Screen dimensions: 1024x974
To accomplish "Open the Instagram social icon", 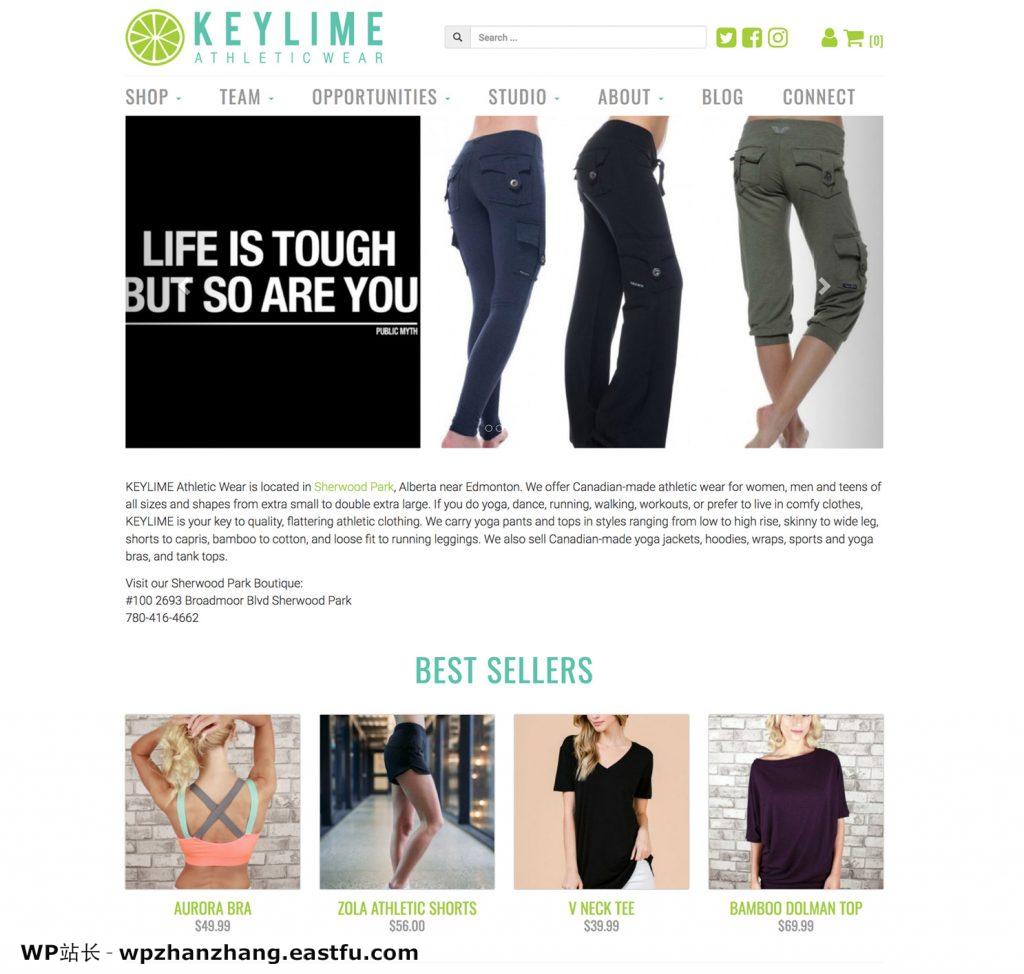I will 777,37.
